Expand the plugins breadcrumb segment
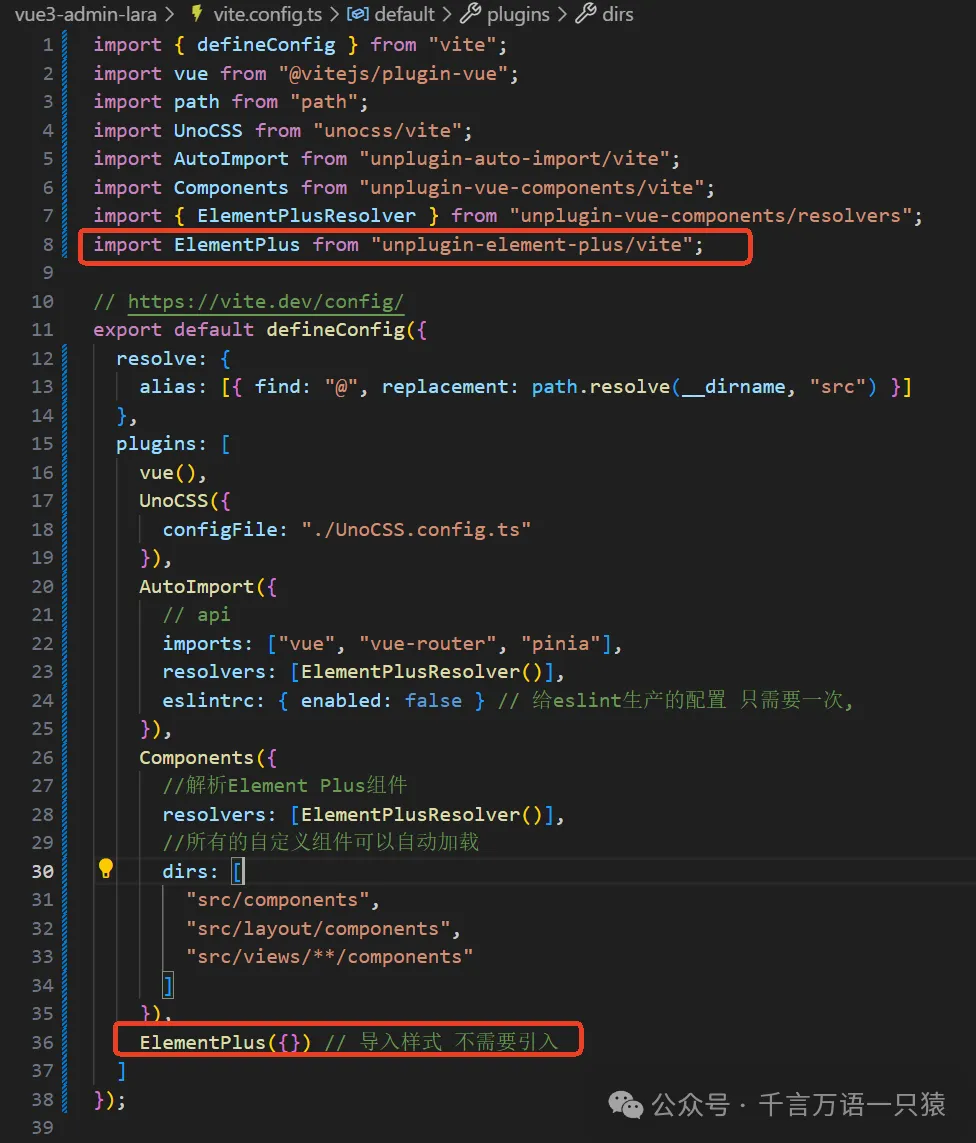 tap(518, 15)
